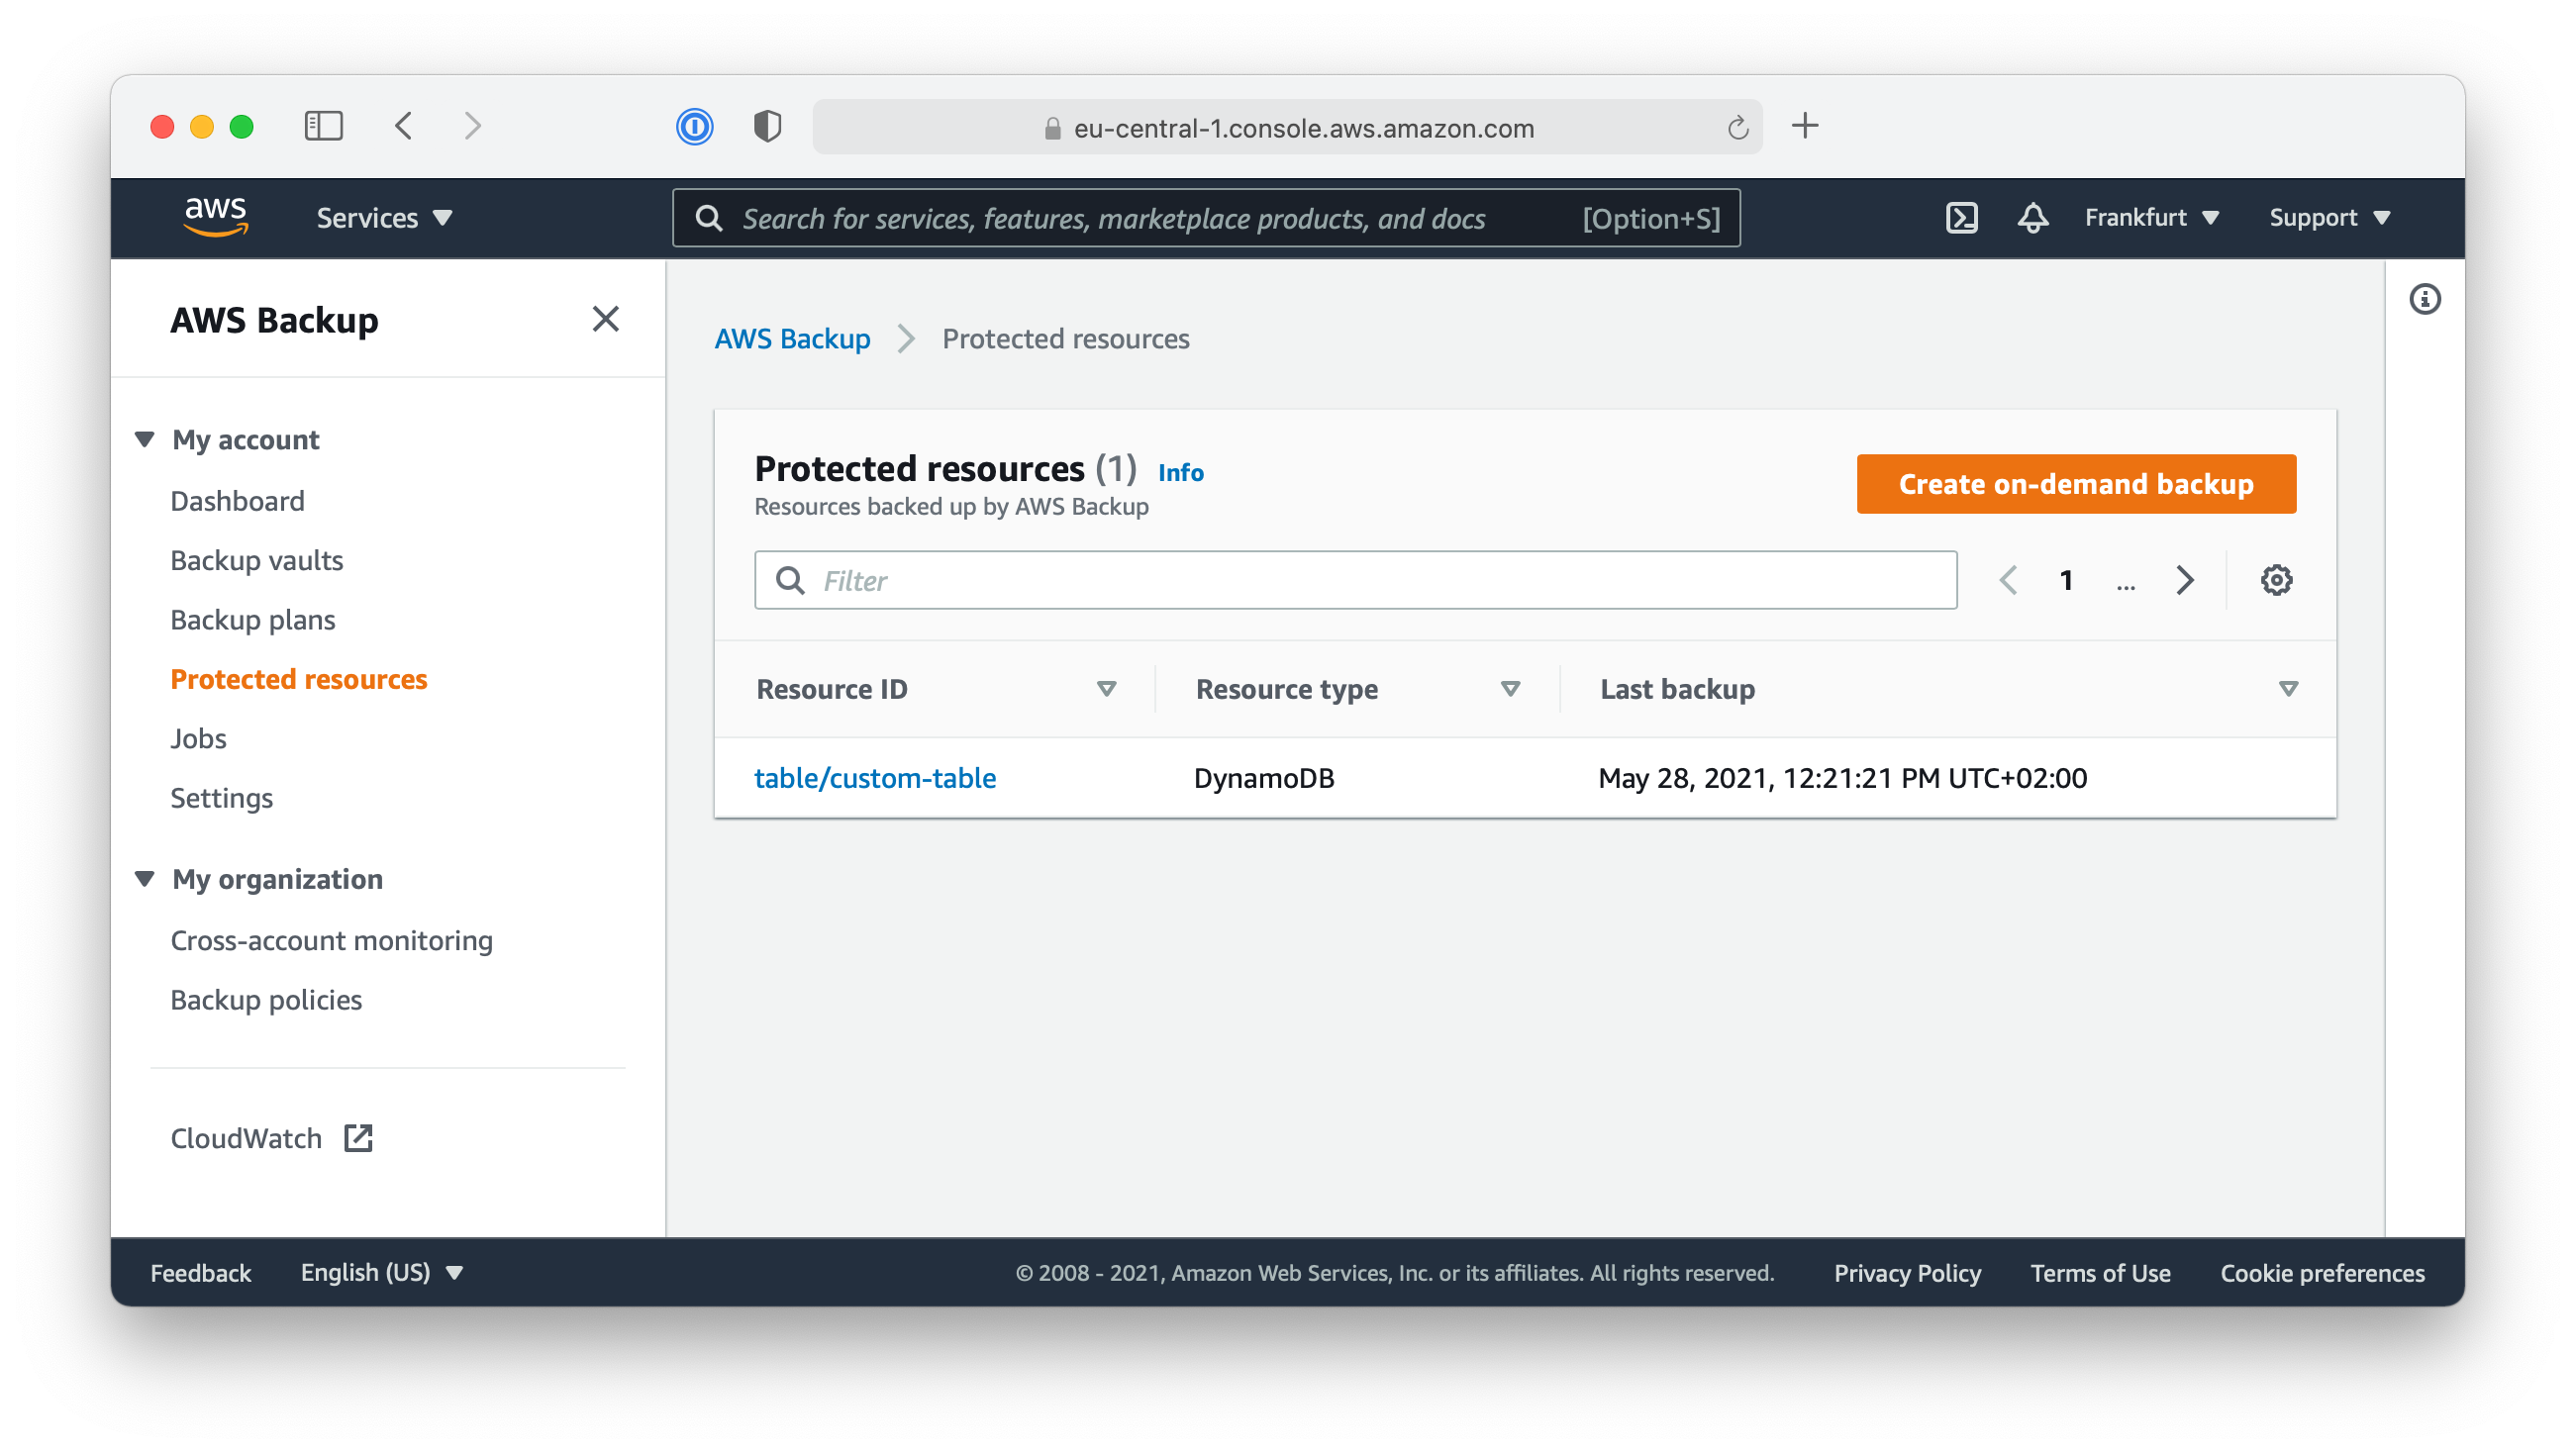Viewport: 2576px width, 1453px height.
Task: Click Feedback in the footer
Action: pyautogui.click(x=200, y=1272)
